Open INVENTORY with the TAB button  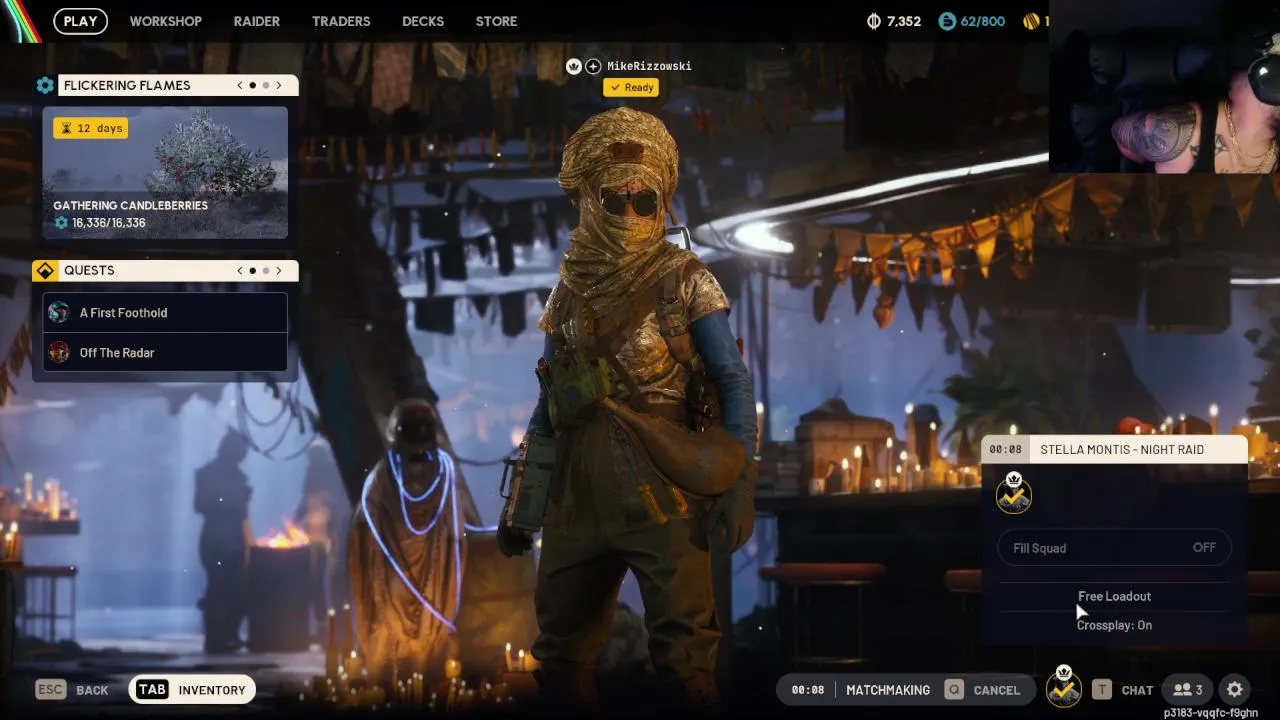(192, 690)
